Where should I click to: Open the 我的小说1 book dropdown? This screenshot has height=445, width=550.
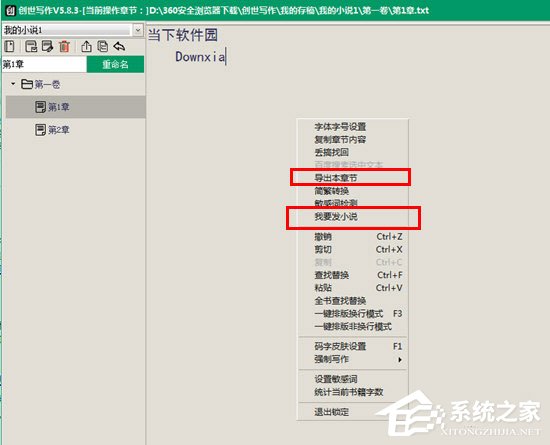click(138, 30)
